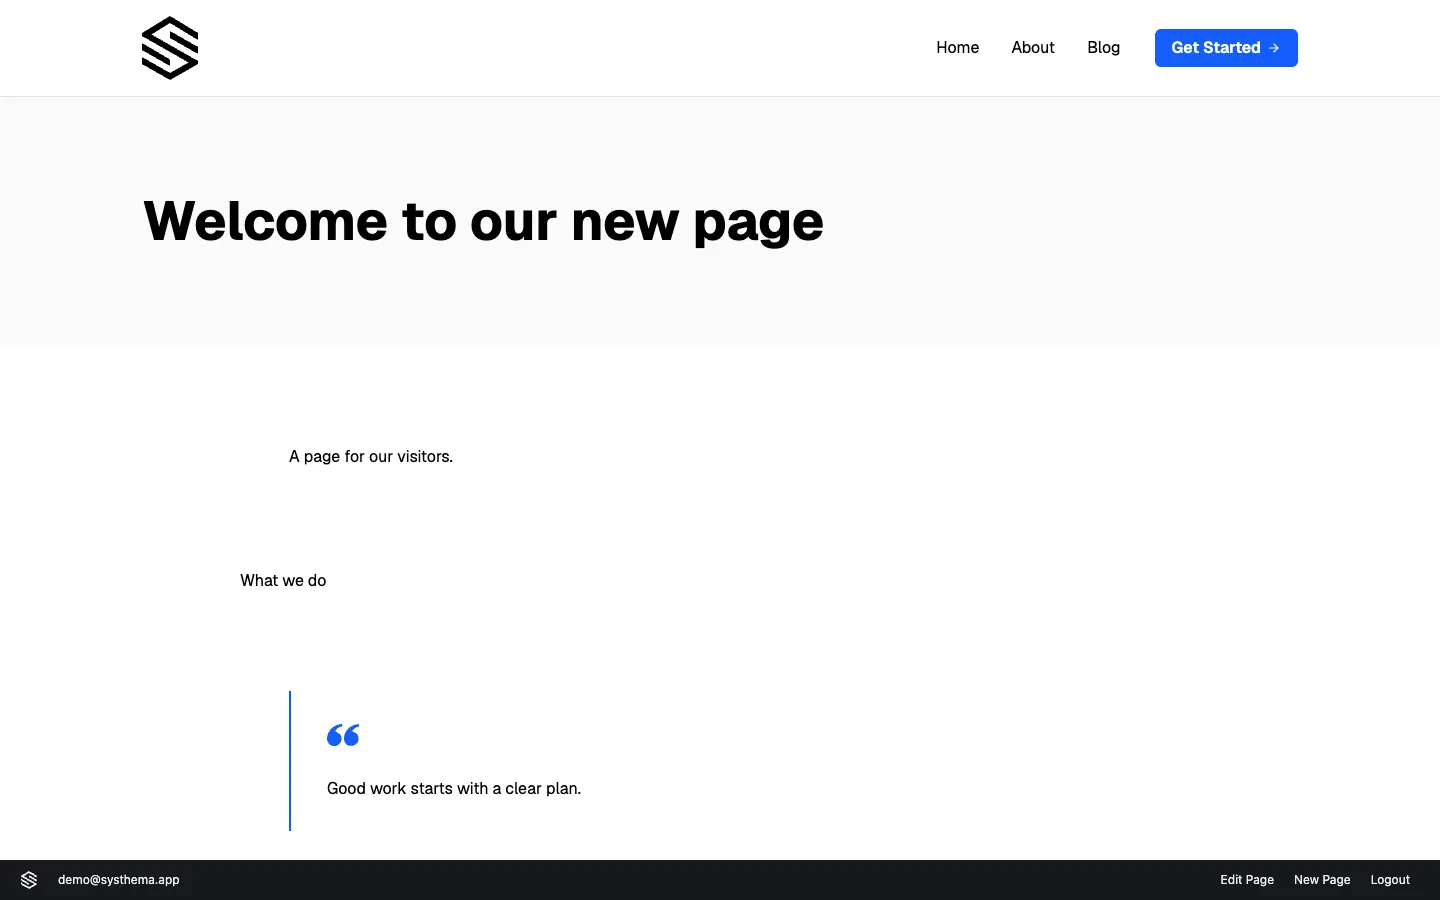Open Edit Page from the admin bar
Image resolution: width=1440 pixels, height=900 pixels.
click(1247, 880)
